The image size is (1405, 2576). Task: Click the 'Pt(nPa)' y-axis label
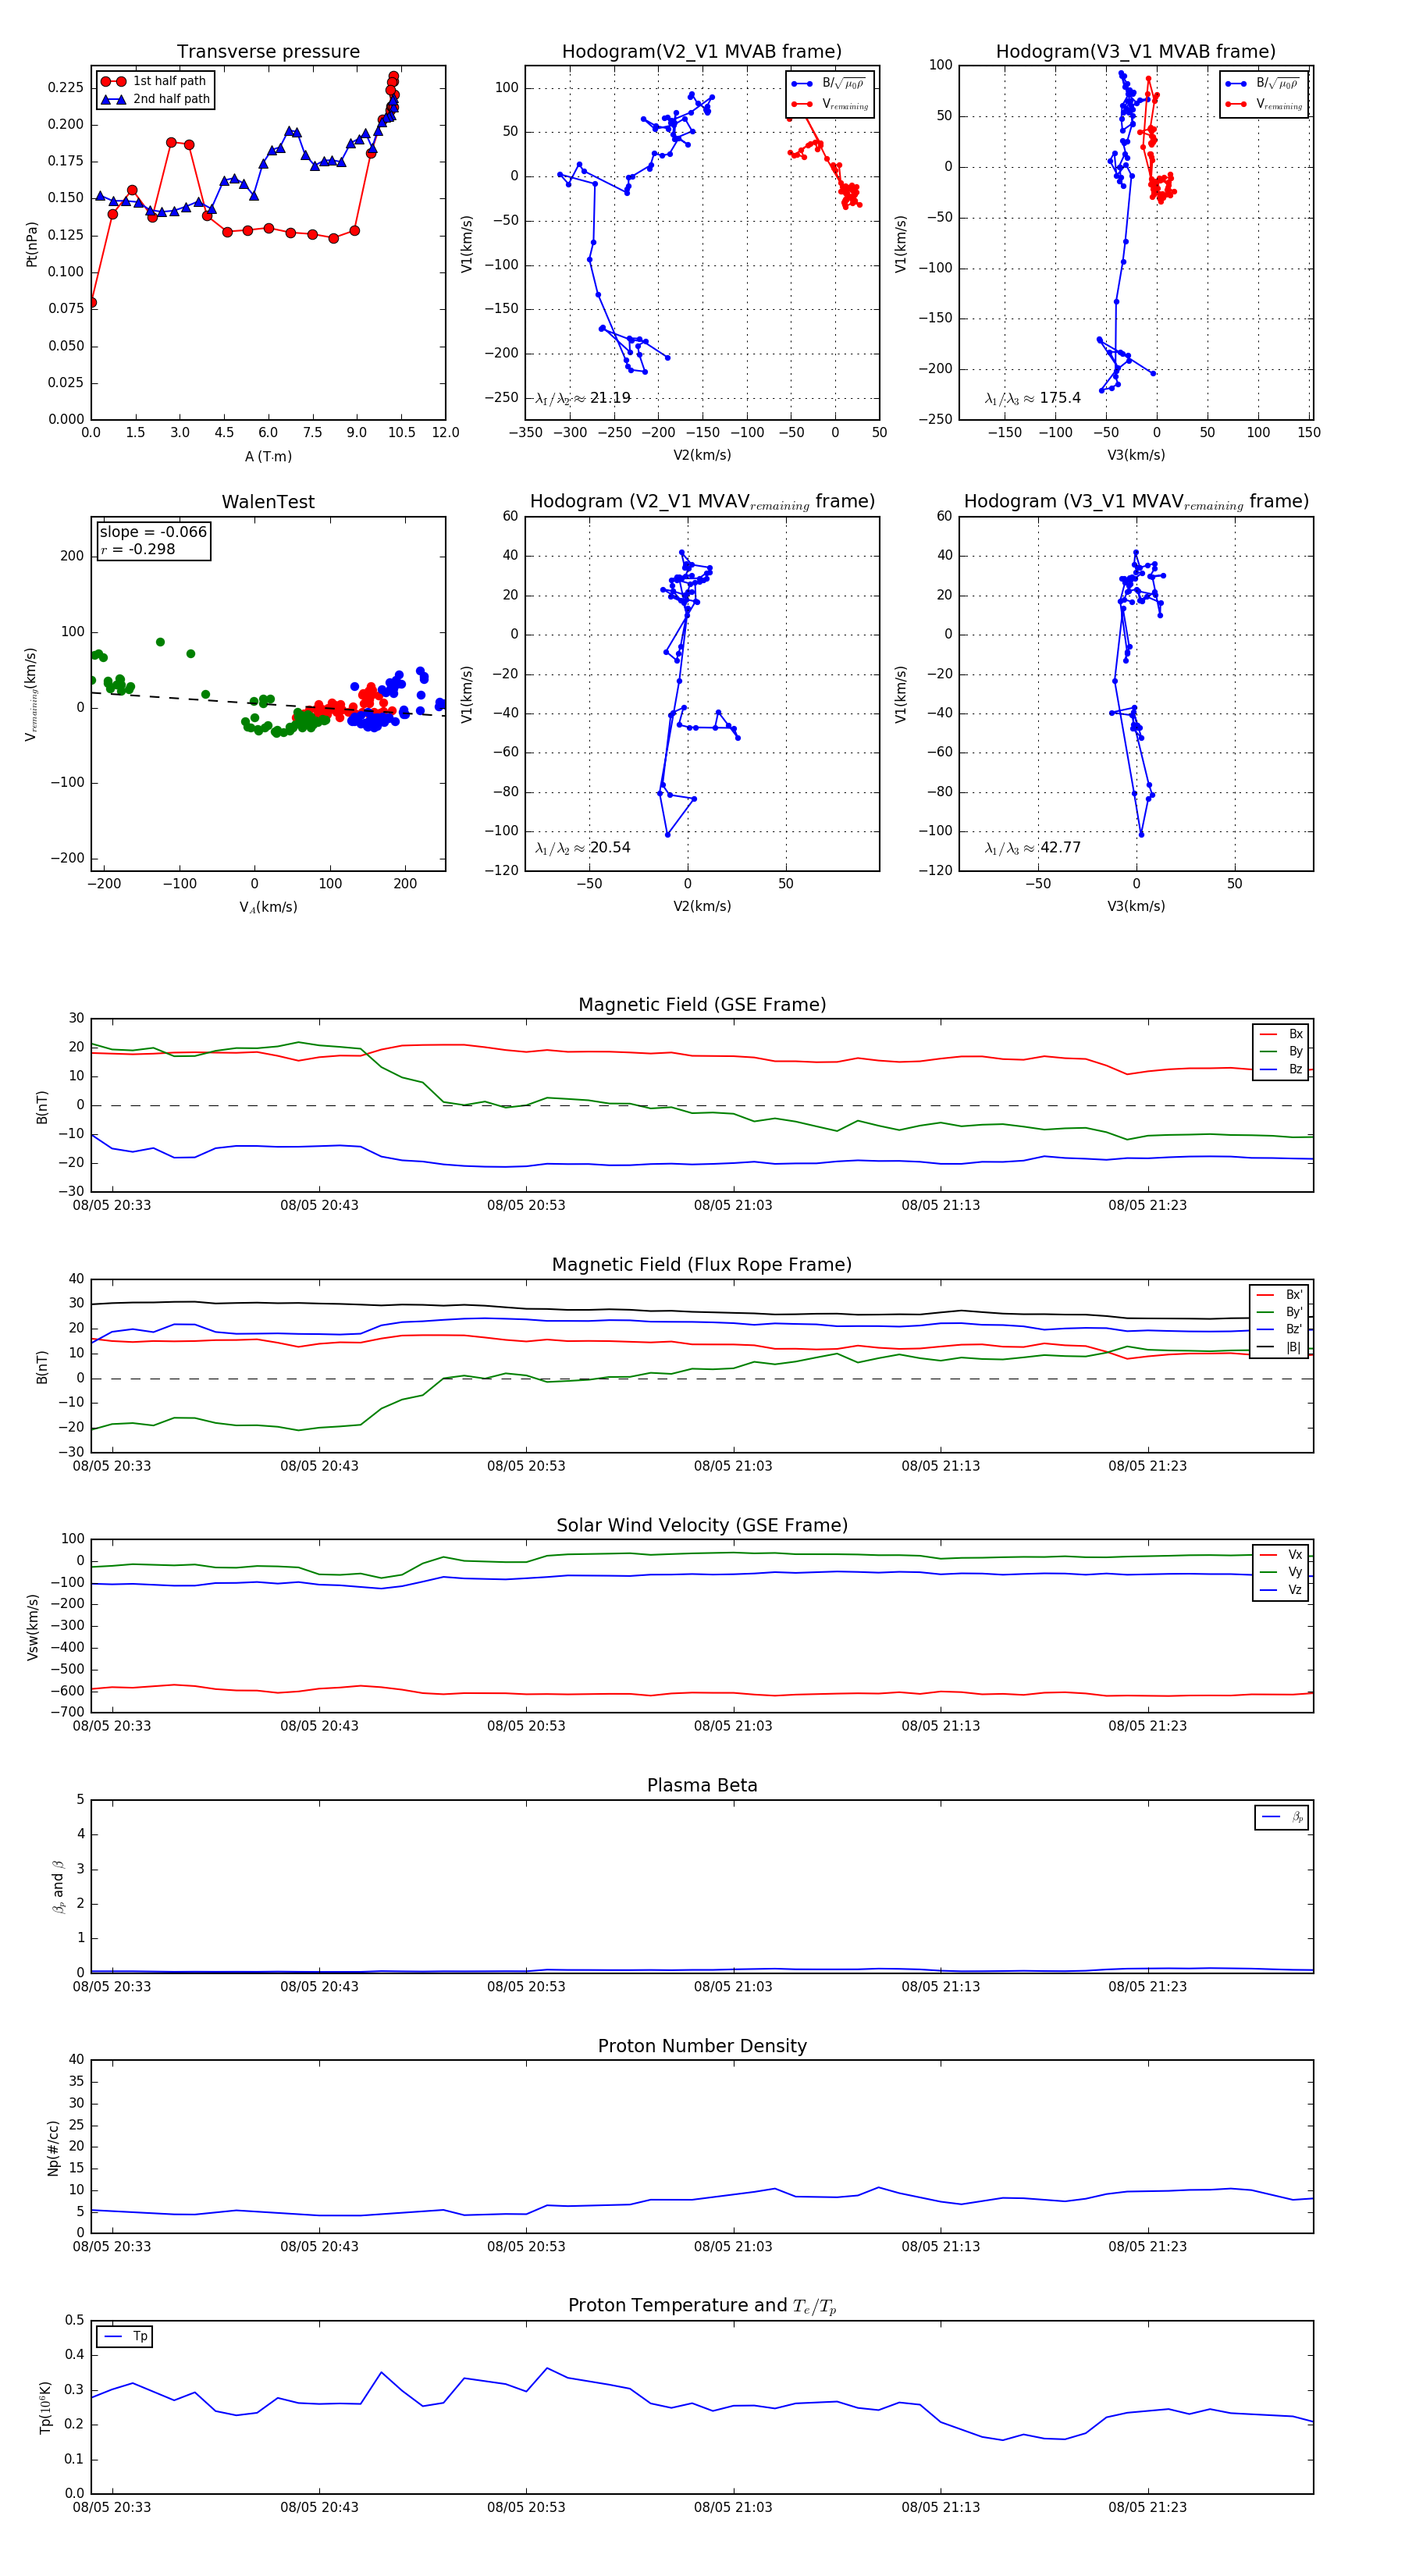(31, 243)
